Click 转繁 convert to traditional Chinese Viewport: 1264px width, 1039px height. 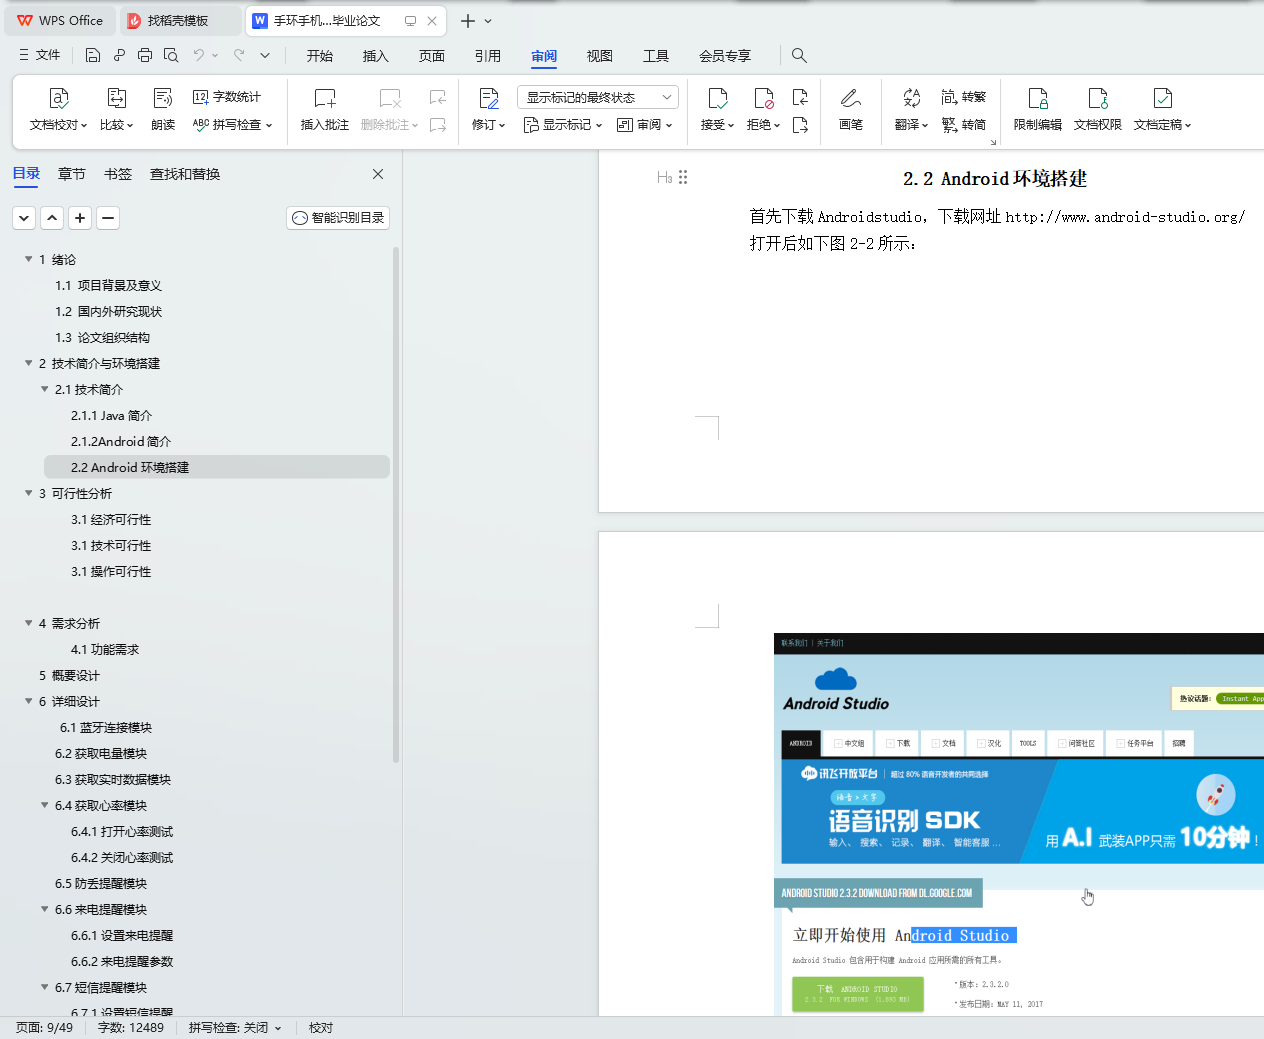pyautogui.click(x=964, y=97)
